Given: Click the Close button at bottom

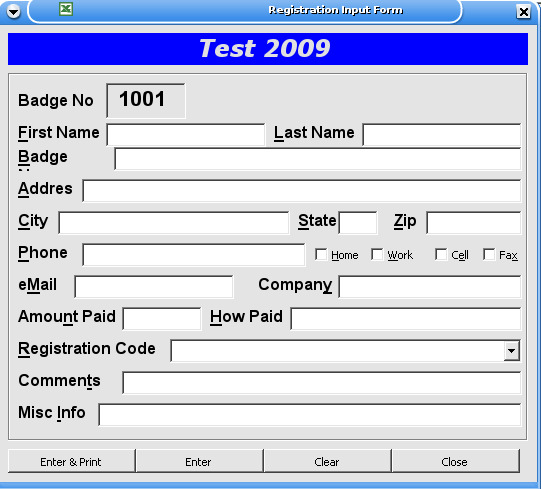Looking at the screenshot, I should [455, 461].
